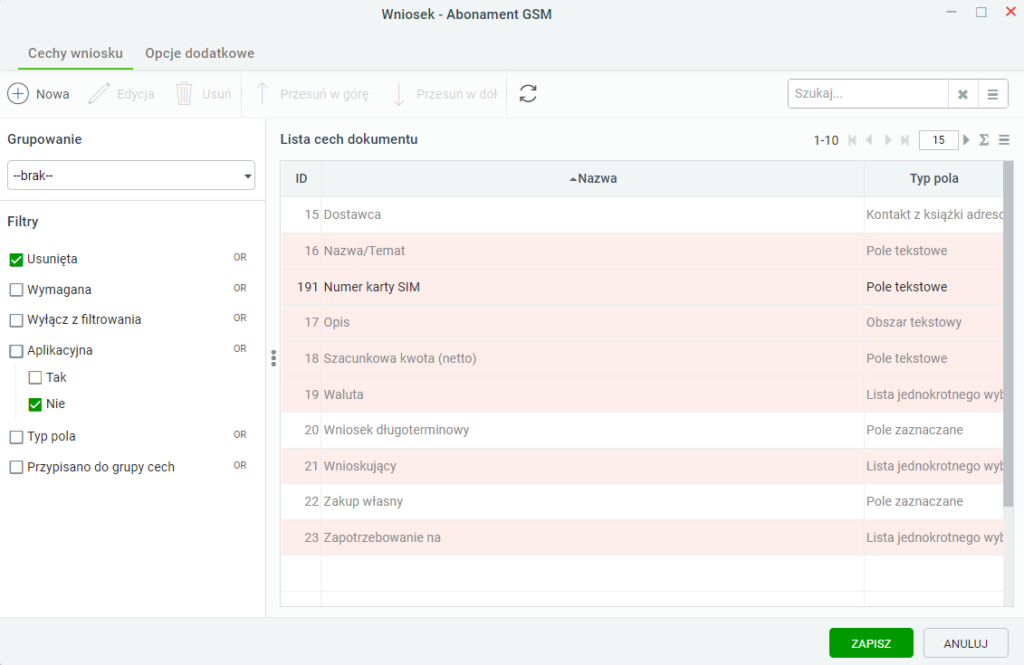The width and height of the screenshot is (1024, 665).
Task: Toggle the OR operator next to Wymagana
Action: coord(240,288)
